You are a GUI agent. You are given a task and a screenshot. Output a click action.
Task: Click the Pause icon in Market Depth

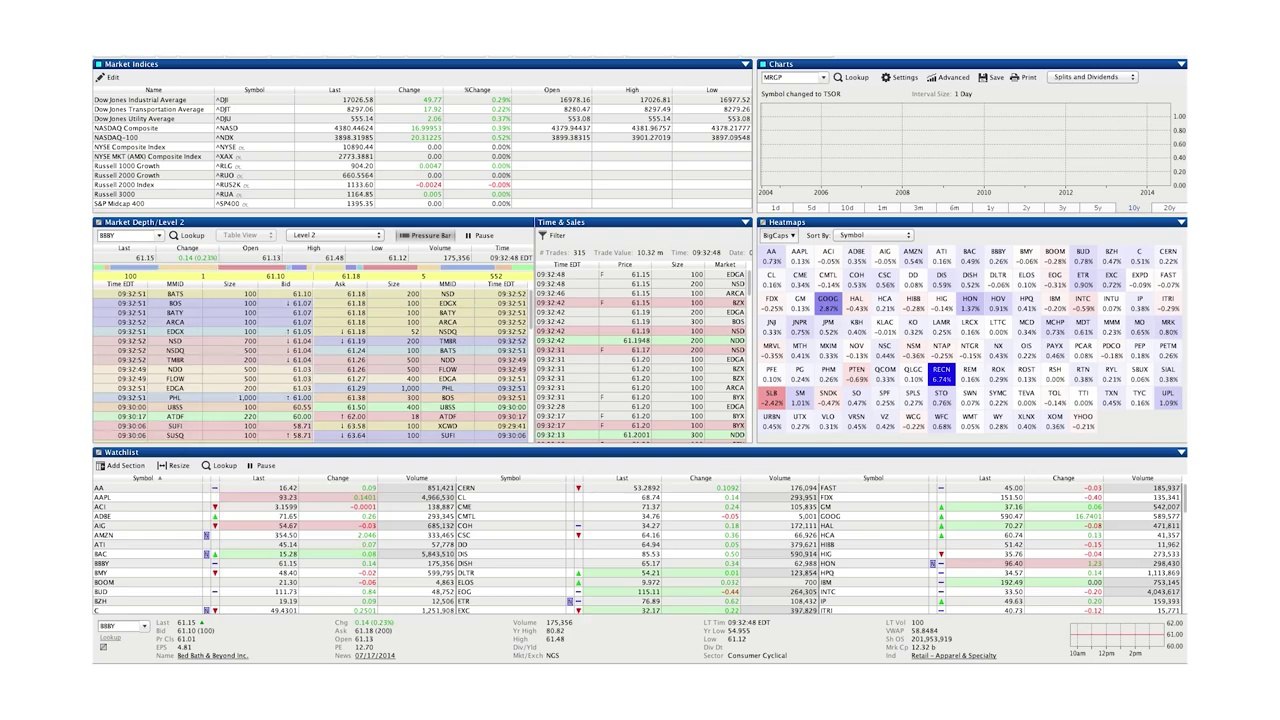point(468,236)
